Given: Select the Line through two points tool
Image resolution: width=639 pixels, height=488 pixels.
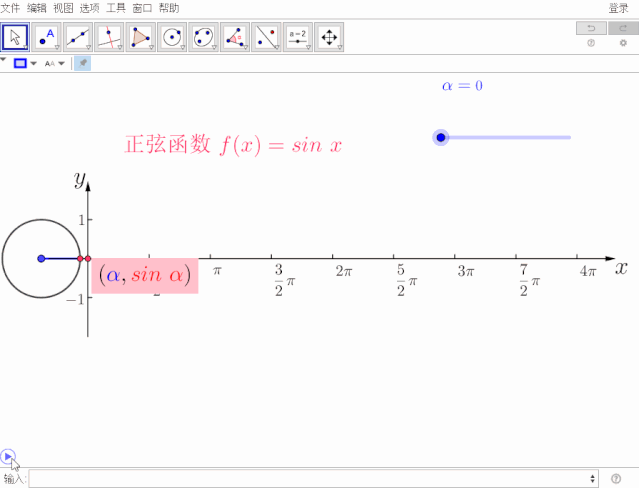Looking at the screenshot, I should coord(78,37).
